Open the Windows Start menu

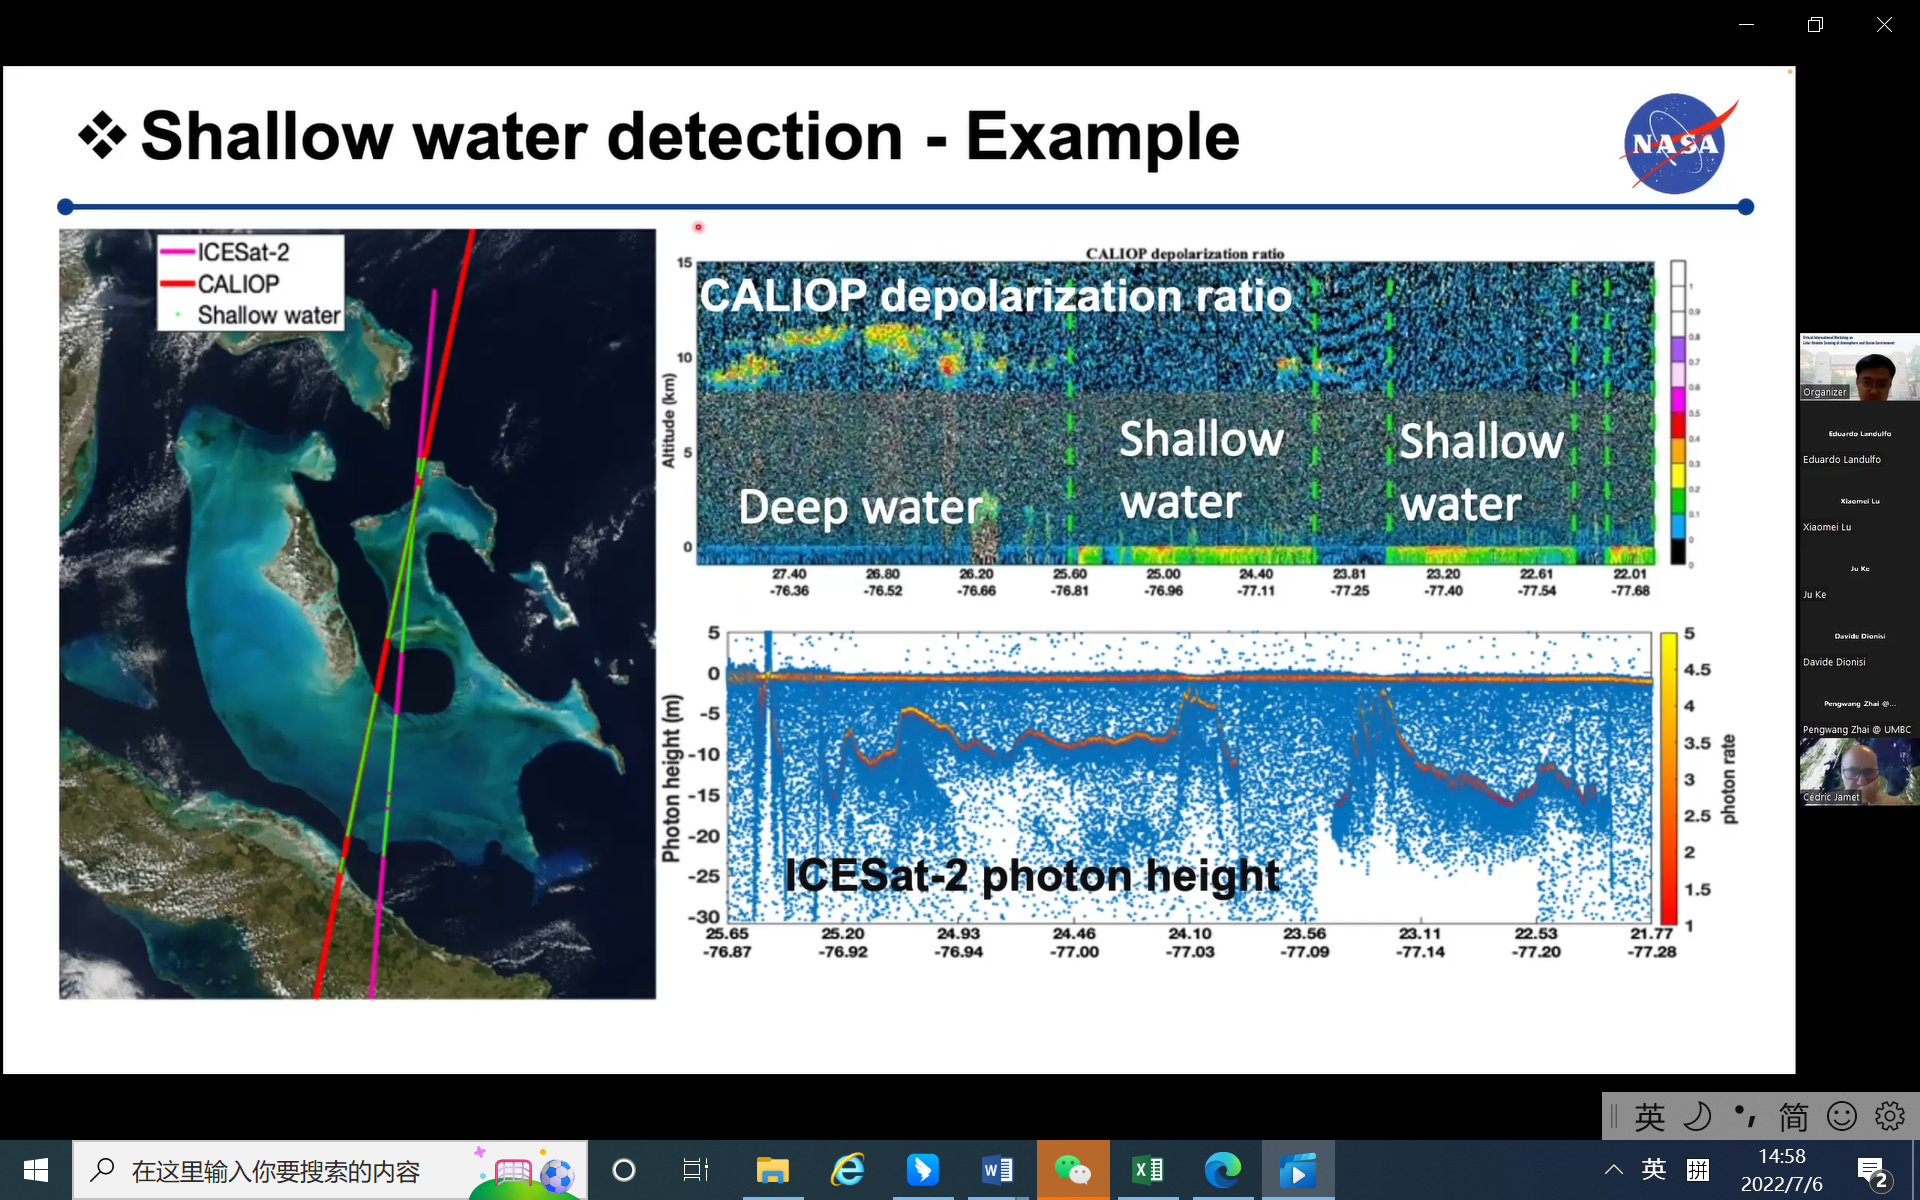[x=36, y=1170]
